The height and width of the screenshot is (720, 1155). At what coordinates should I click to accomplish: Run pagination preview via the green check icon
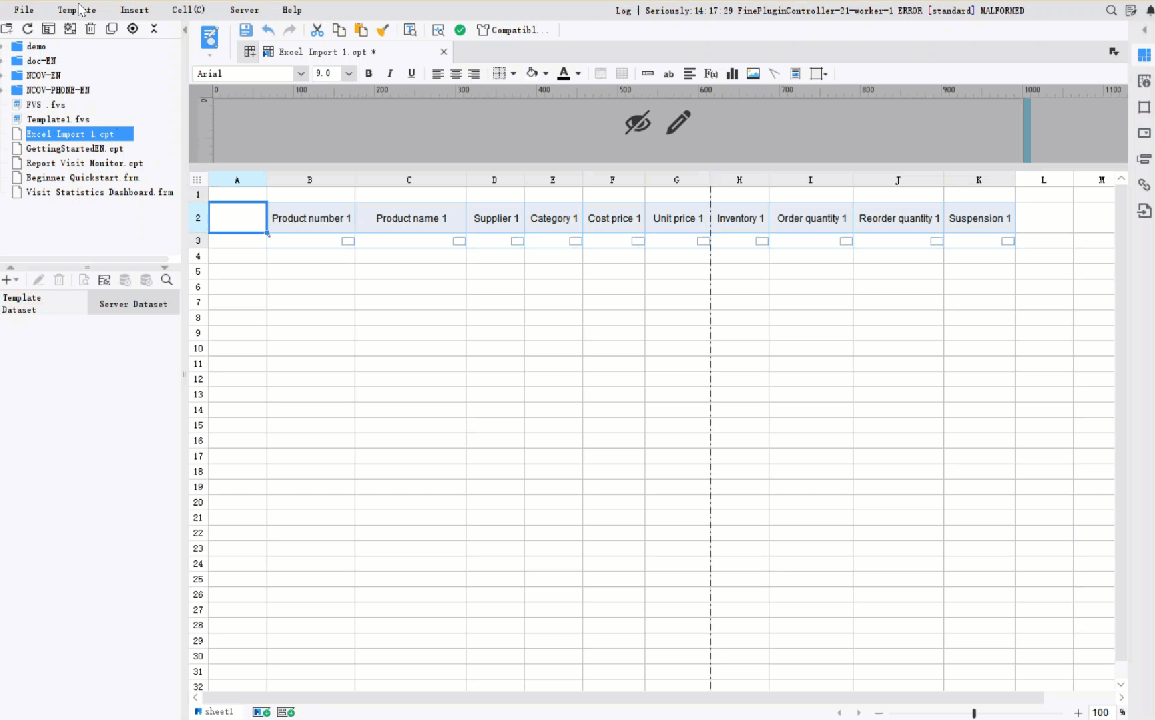[459, 30]
